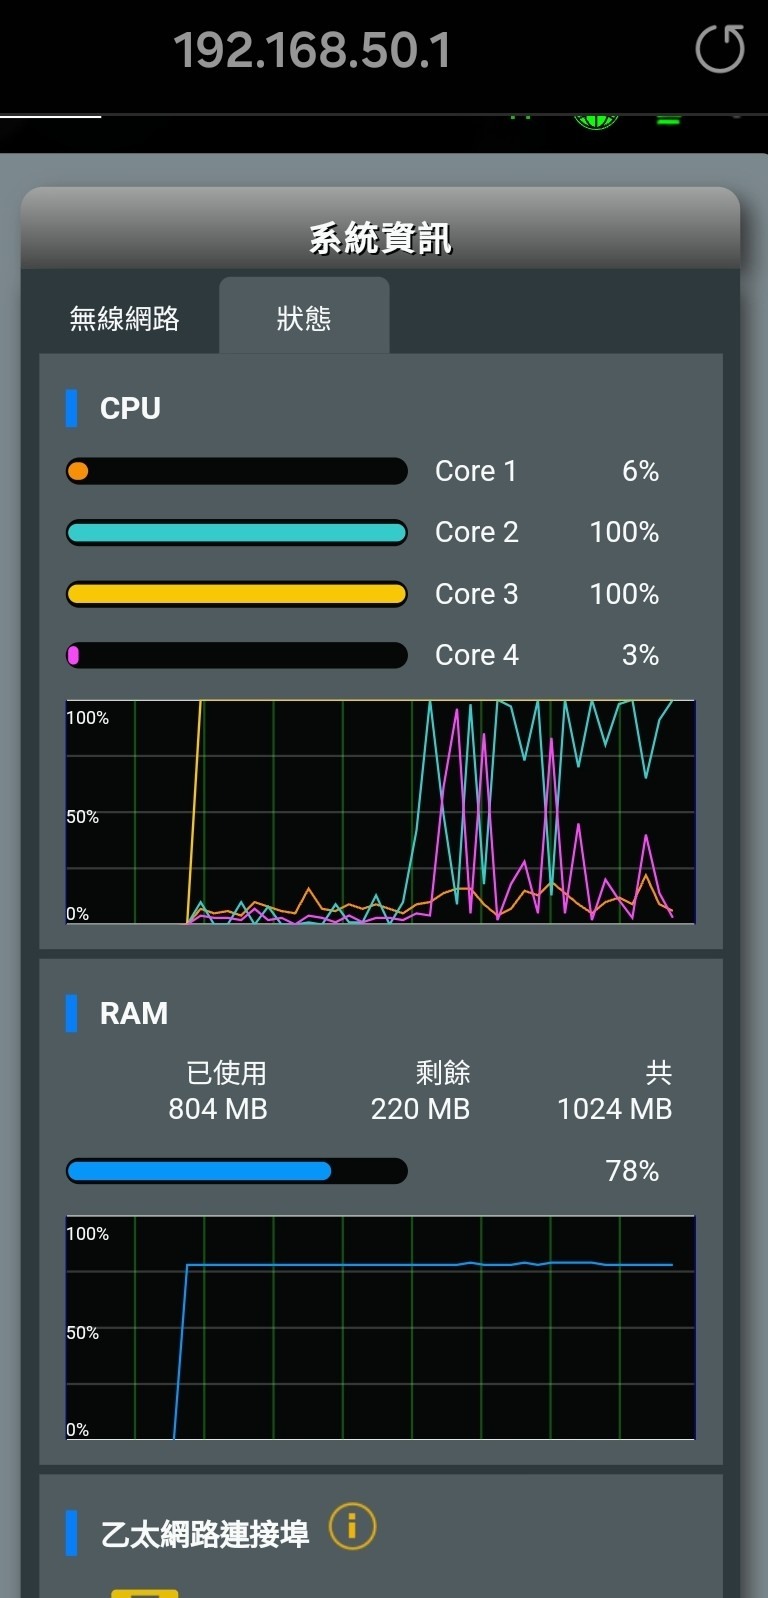
Task: Tap the green bar indicator beside globe
Action: (x=668, y=121)
